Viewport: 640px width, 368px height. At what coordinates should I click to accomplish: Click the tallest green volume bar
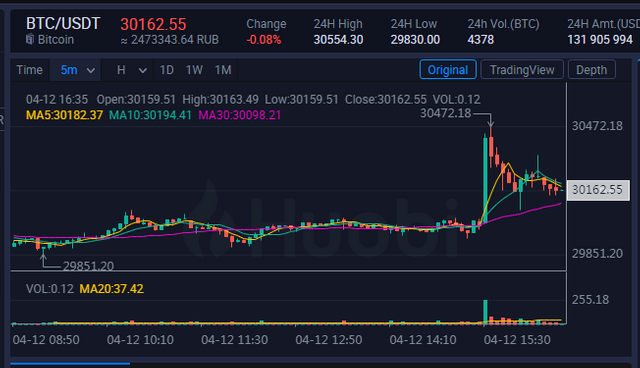pos(485,312)
